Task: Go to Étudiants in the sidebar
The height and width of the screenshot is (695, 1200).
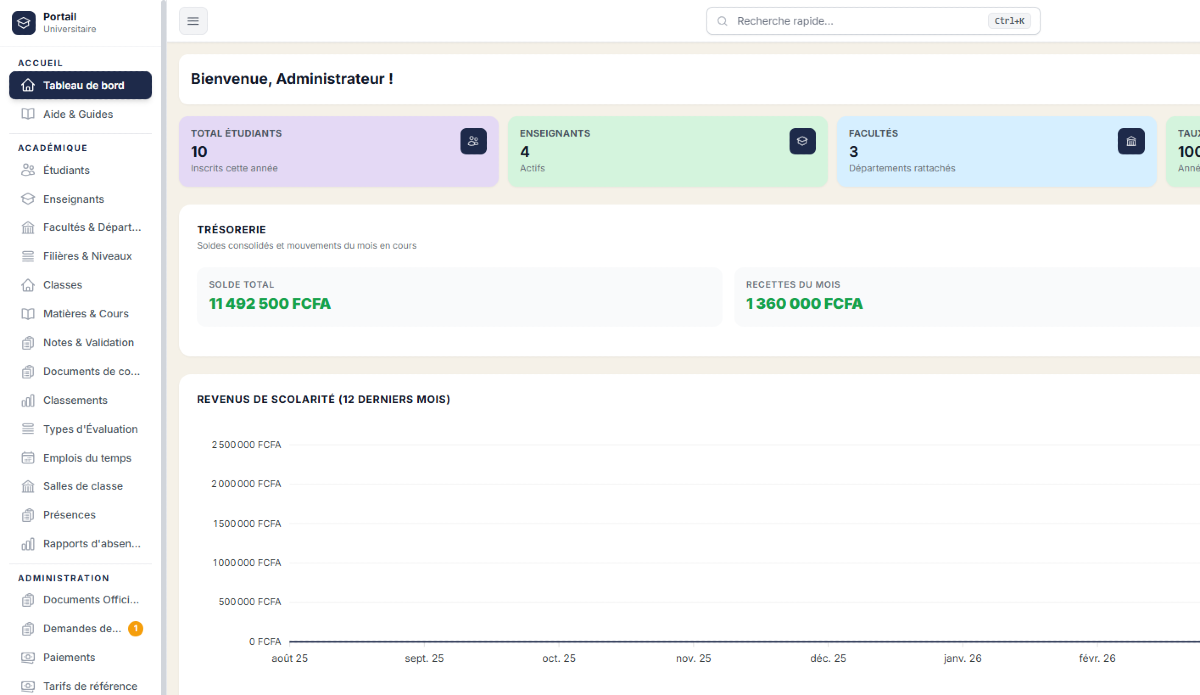Action: tap(80, 170)
